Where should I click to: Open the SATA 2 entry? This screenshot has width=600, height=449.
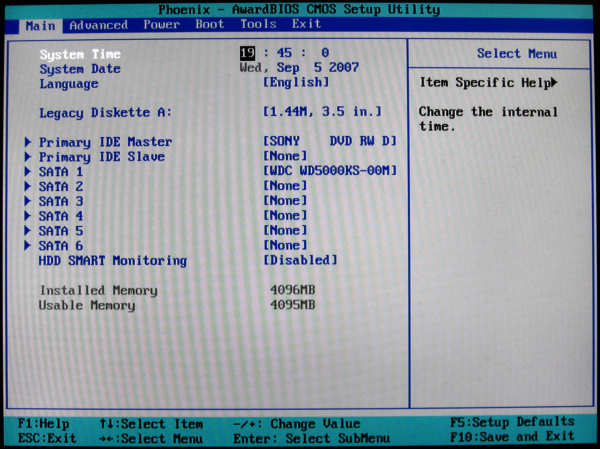(61, 186)
